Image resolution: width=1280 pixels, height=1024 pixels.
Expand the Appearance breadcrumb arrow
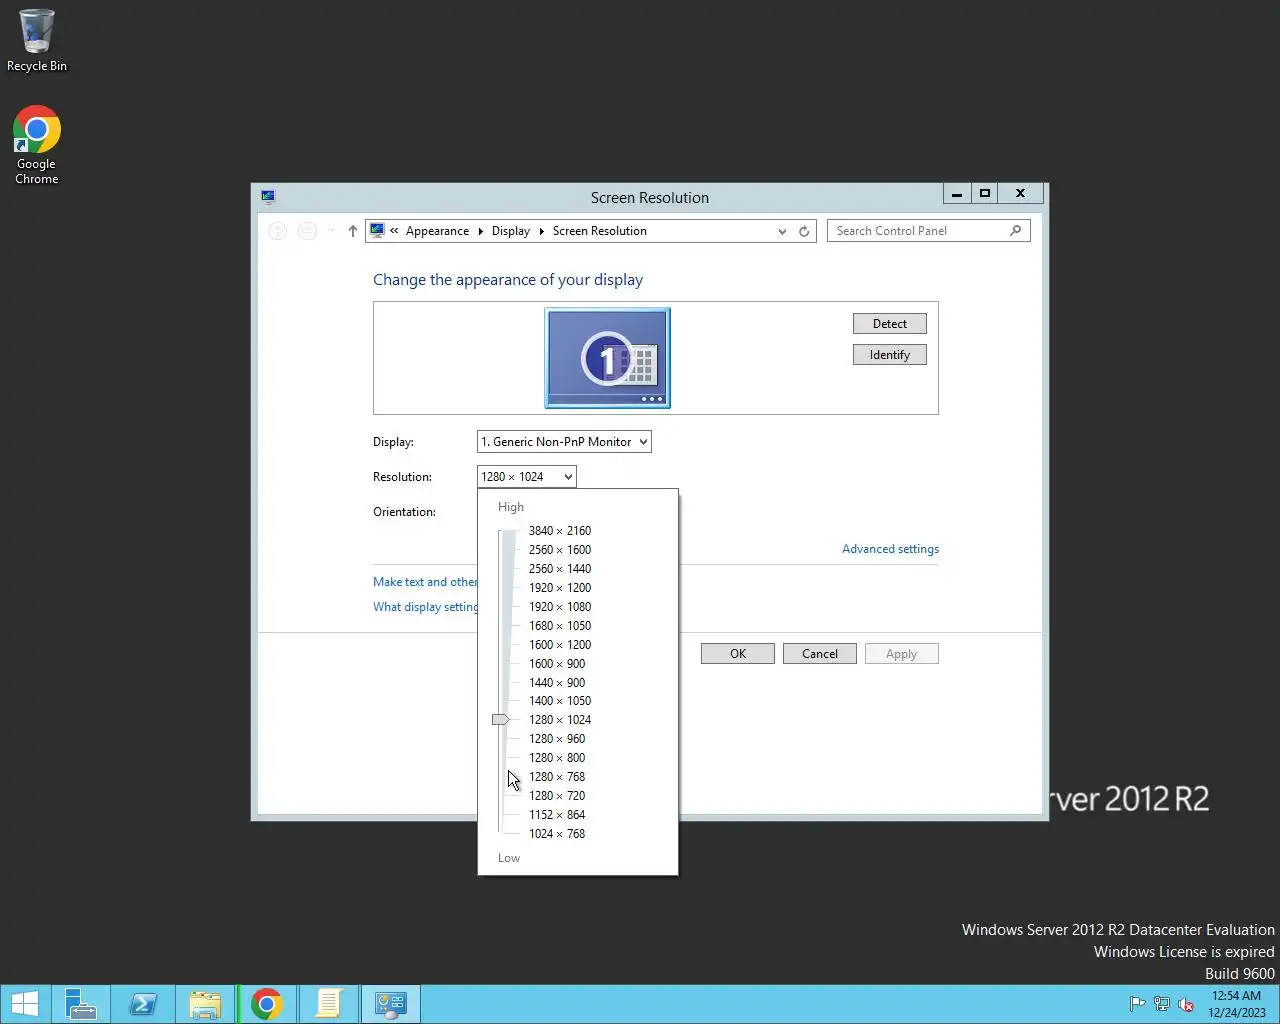coord(480,231)
